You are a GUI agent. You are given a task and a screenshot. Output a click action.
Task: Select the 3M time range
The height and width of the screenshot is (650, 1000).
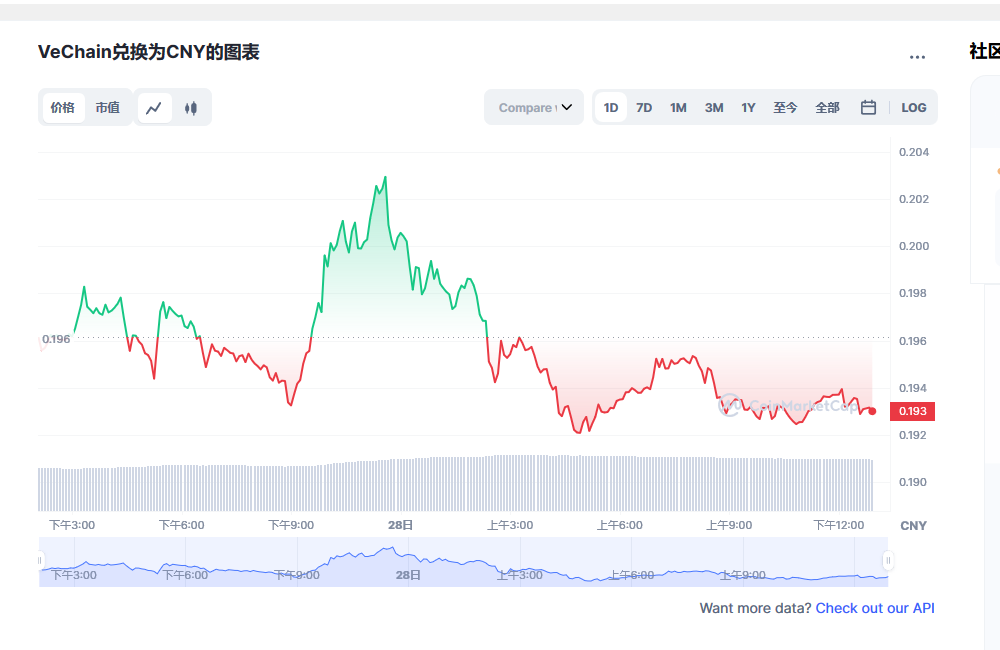pyautogui.click(x=714, y=108)
